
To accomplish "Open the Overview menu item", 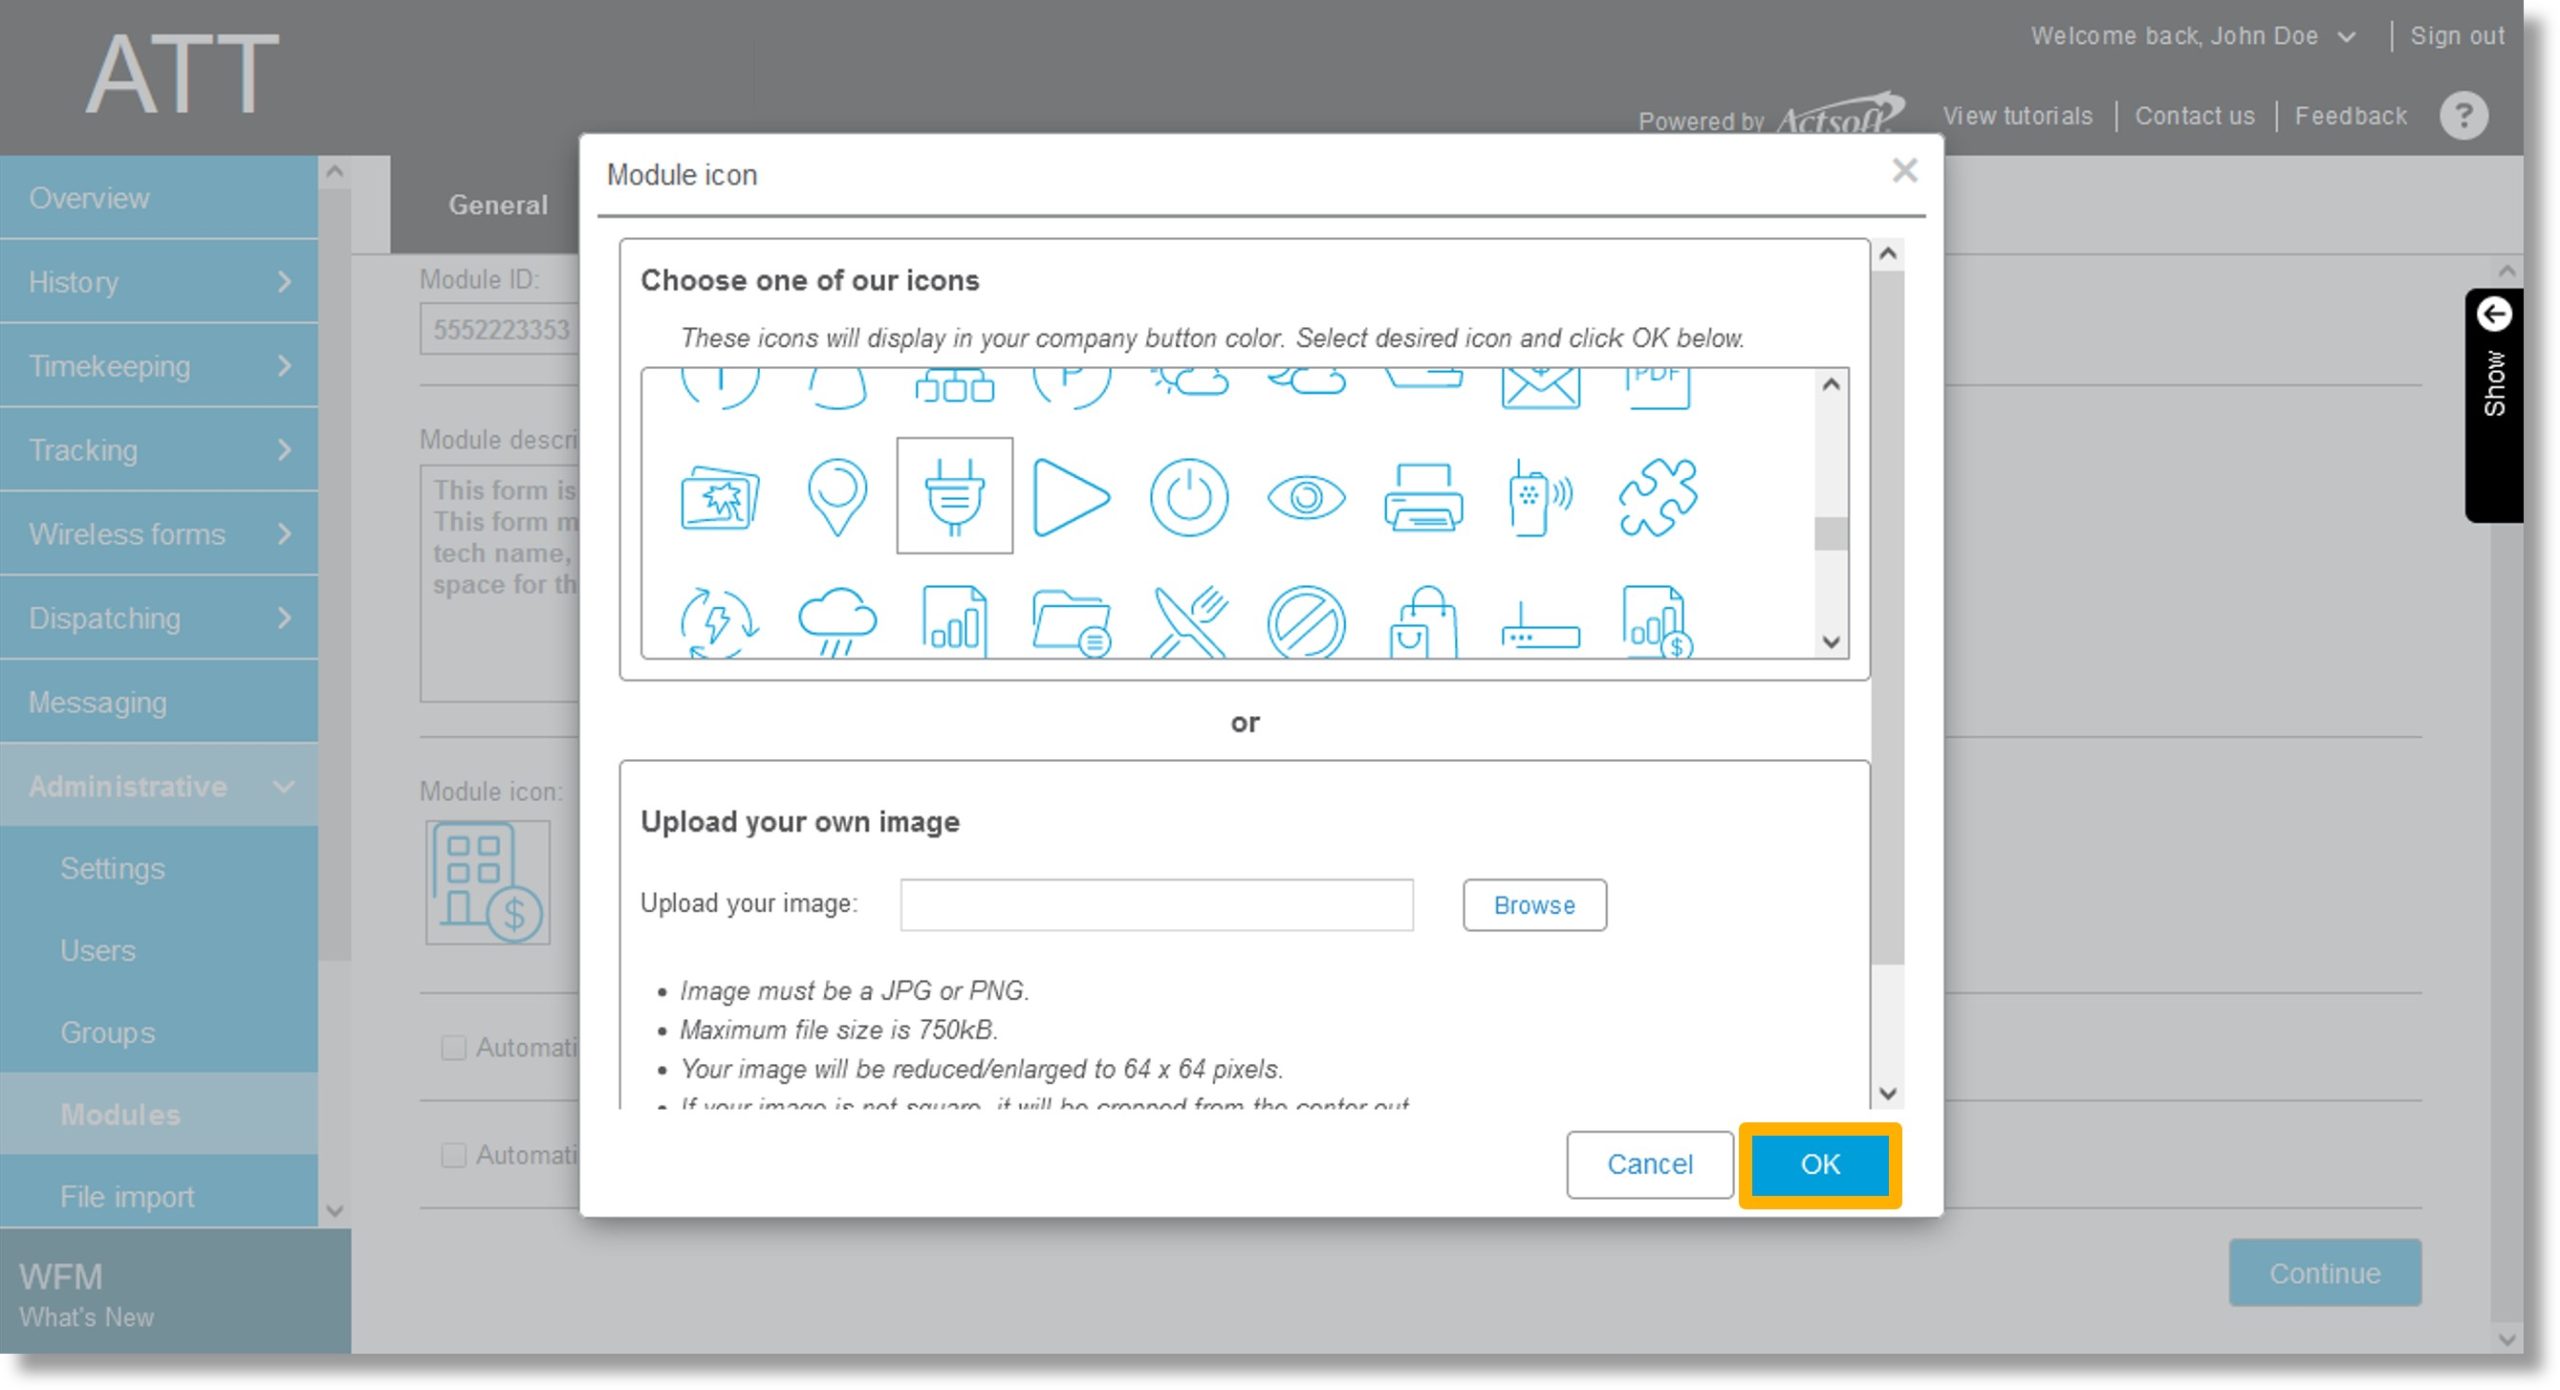I will pyautogui.click(x=159, y=197).
